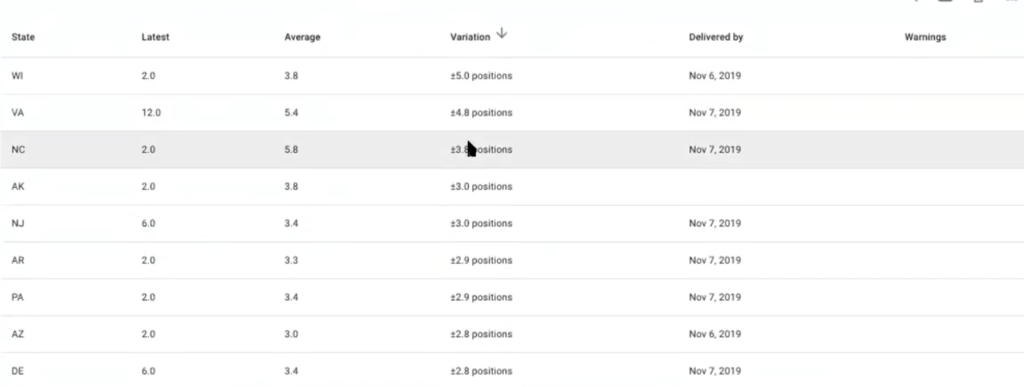Screen dimensions: 1024x387
Task: Click Average 3.4 in the PA row
Action: tap(291, 297)
